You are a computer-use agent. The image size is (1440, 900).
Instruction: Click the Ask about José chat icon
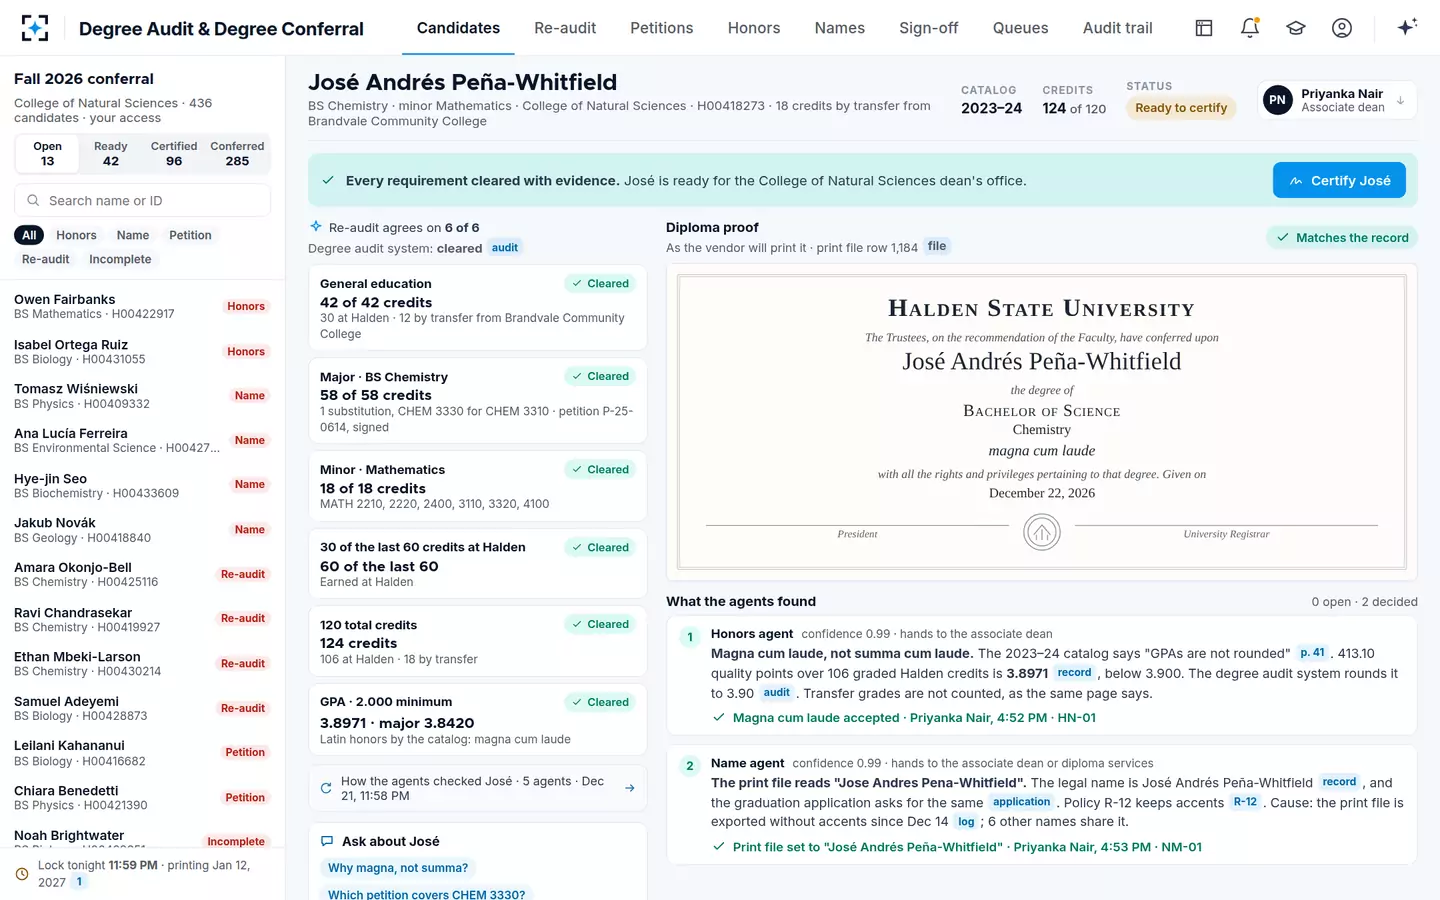tap(327, 841)
